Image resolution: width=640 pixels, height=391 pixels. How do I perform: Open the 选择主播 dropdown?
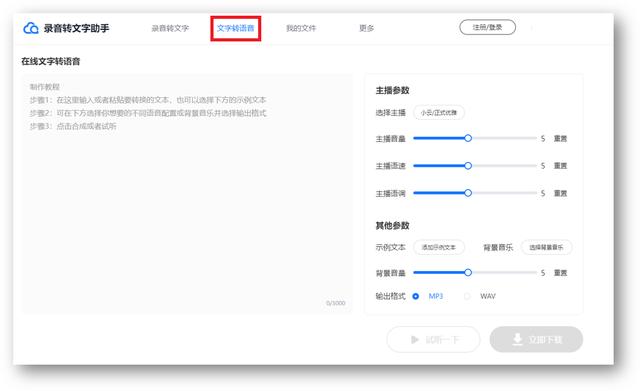[439, 113]
